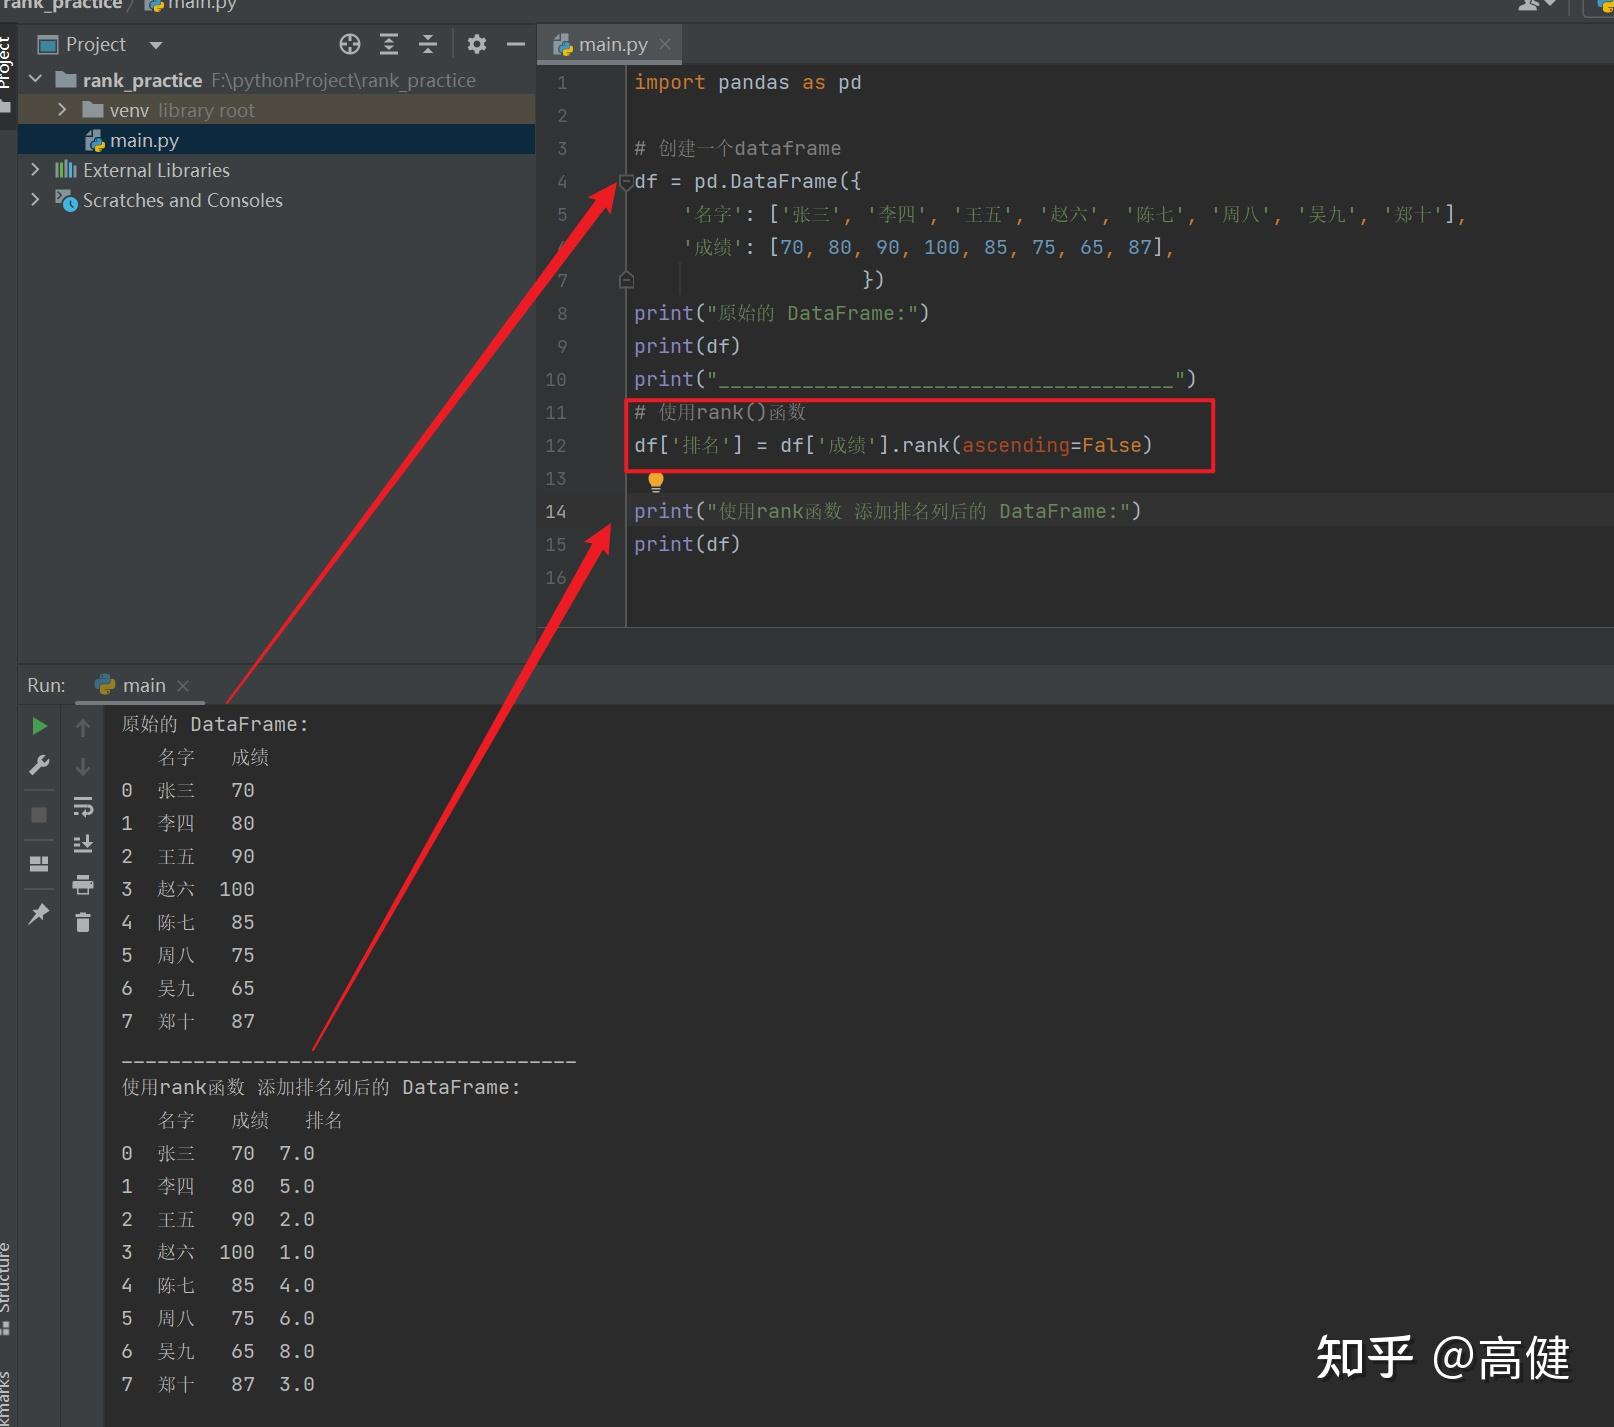Click the green Run button
Screen dimensions: 1614x1427
coord(39,726)
